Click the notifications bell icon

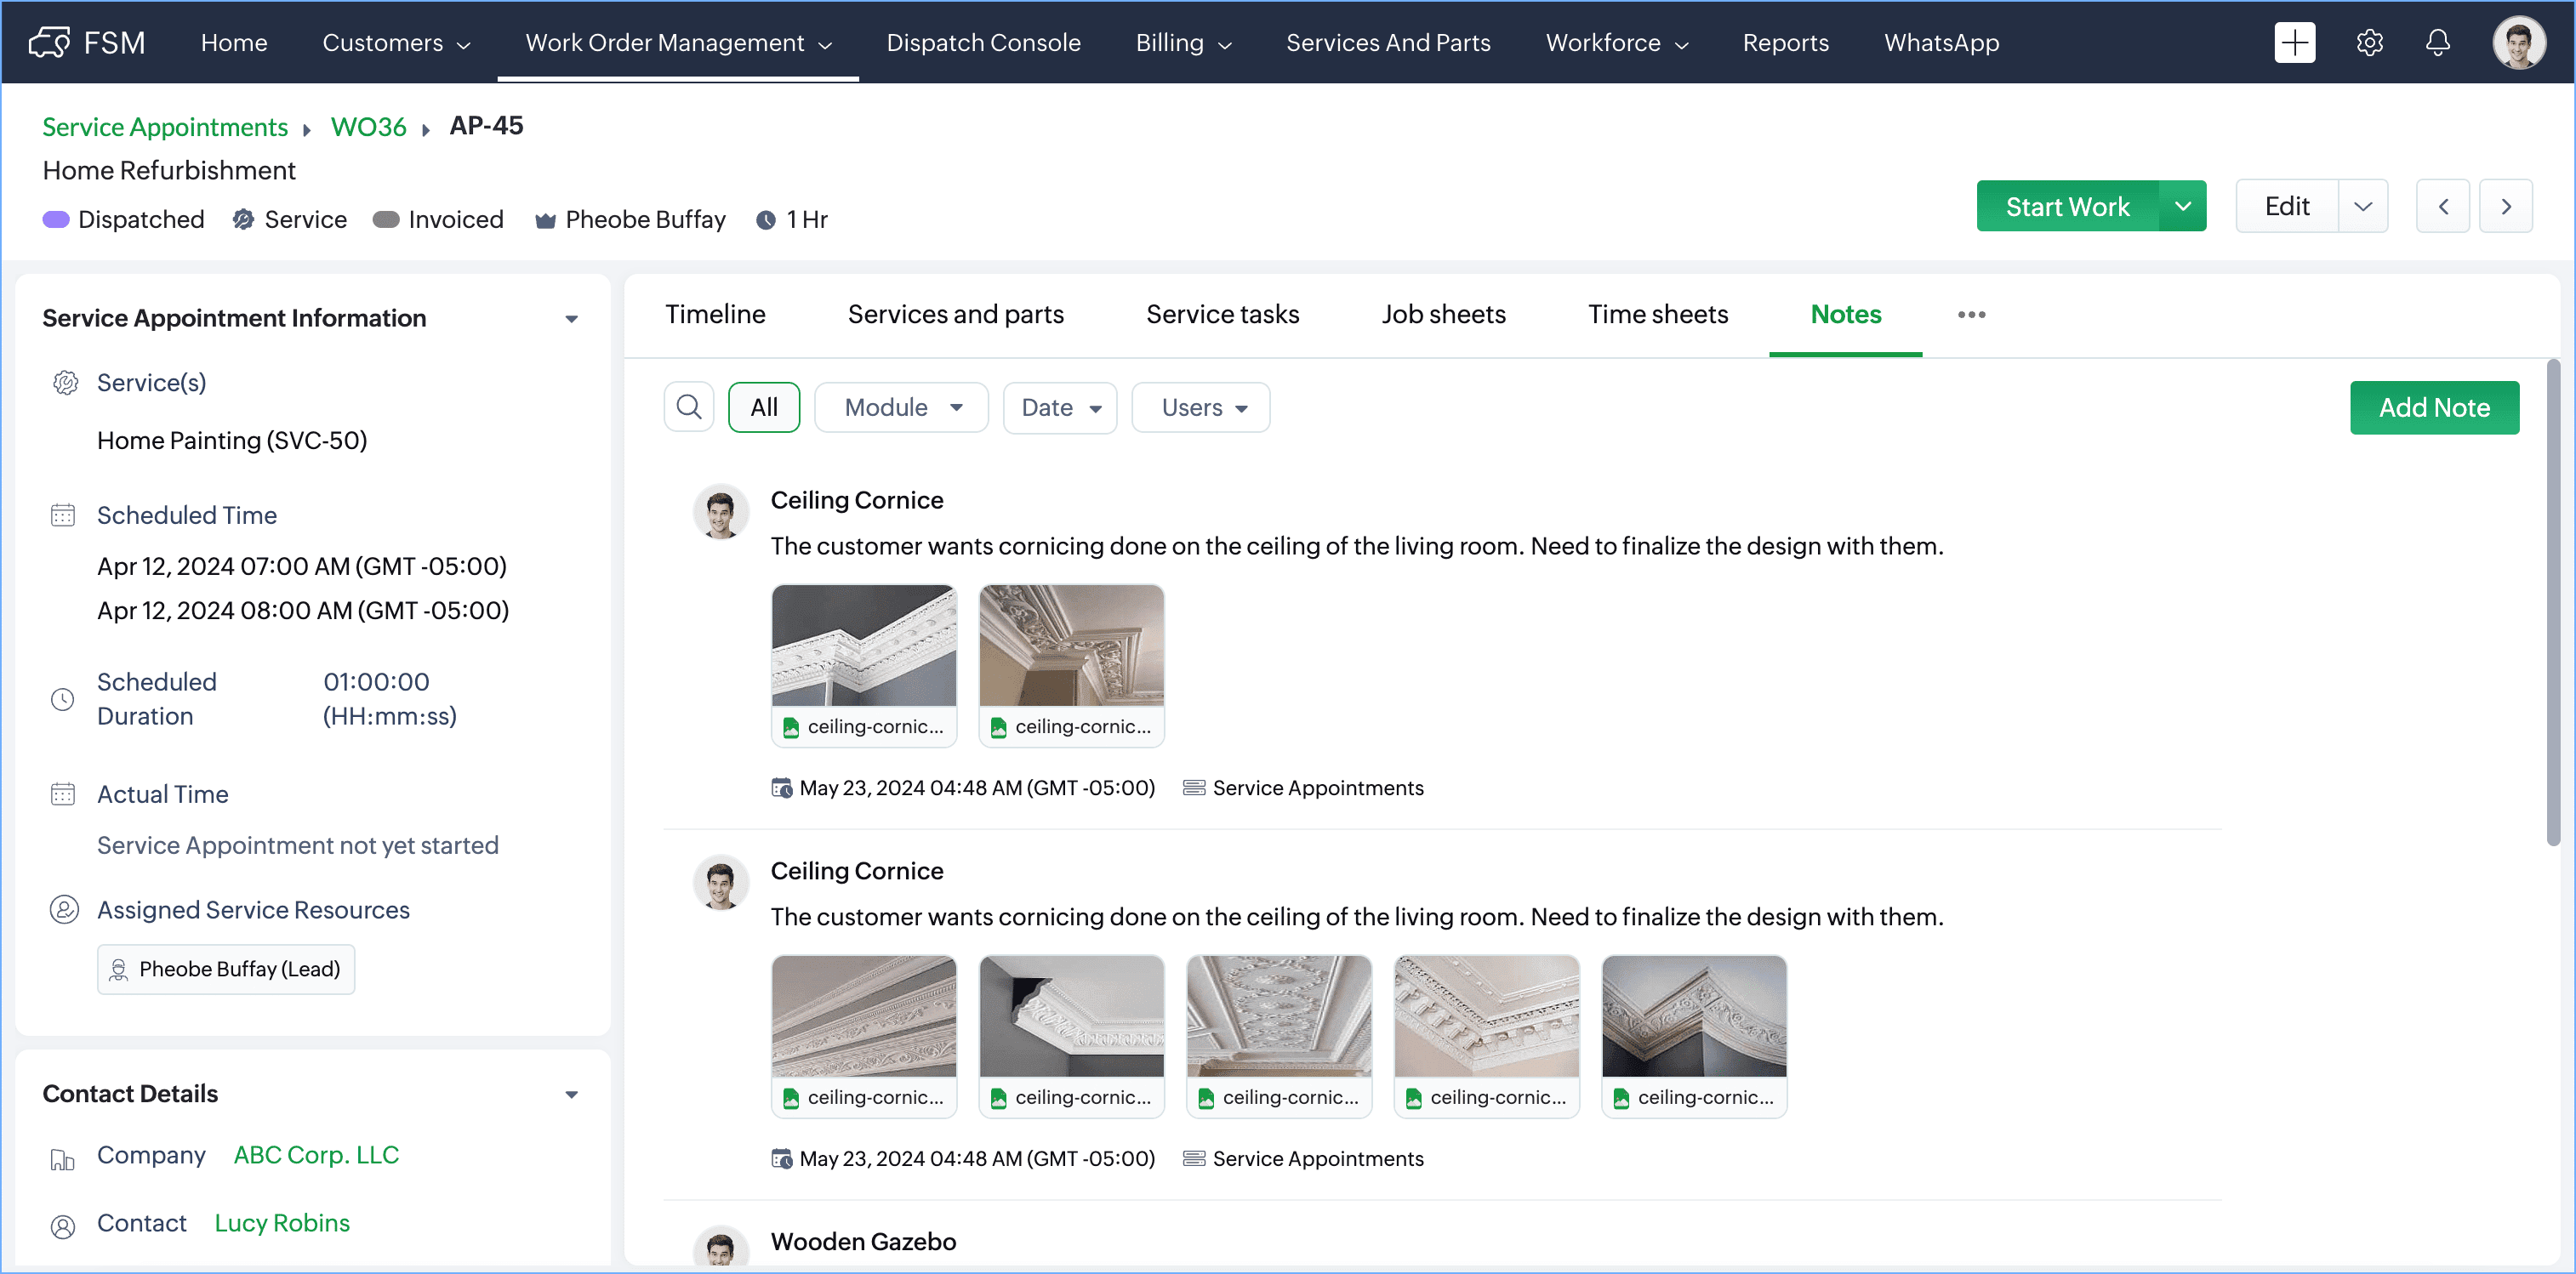pos(2438,42)
